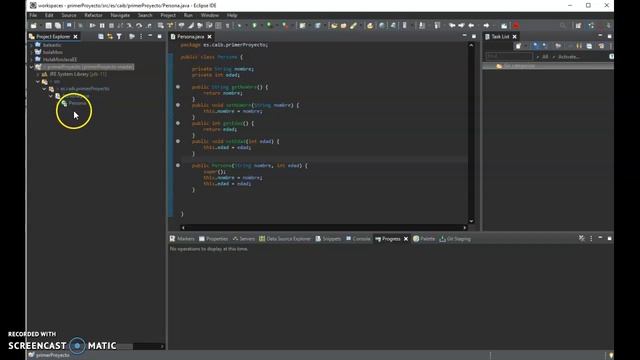640x360 pixels.
Task: Click the Back navigation arrow in toolbar
Action: coord(471,26)
